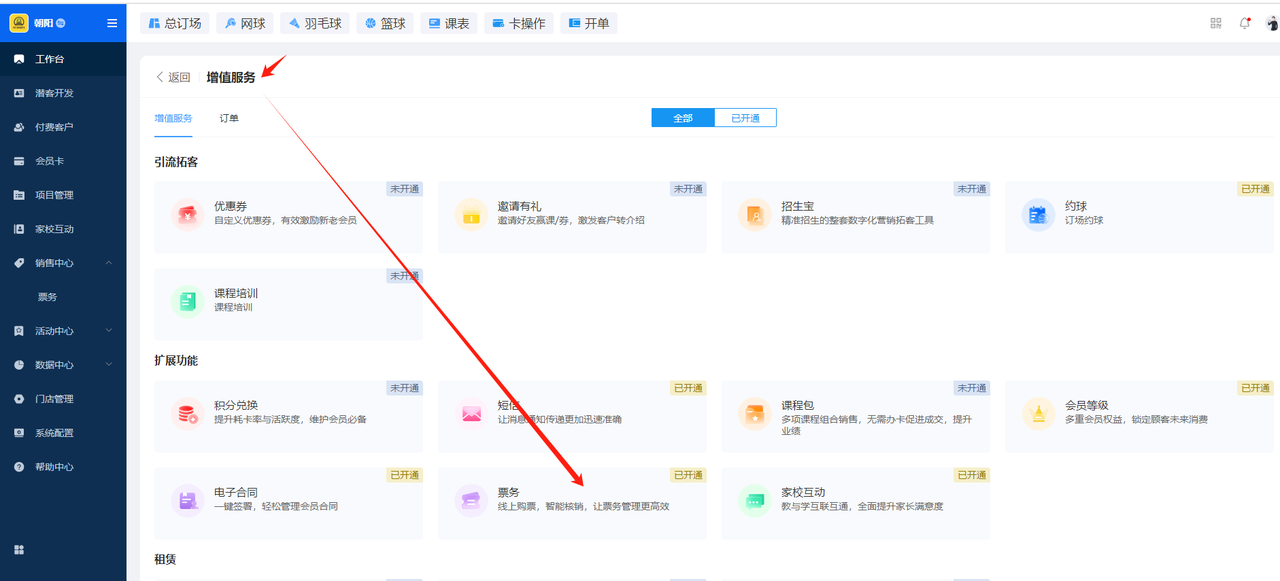
Task: Select the 全部 filter option
Action: (x=683, y=118)
